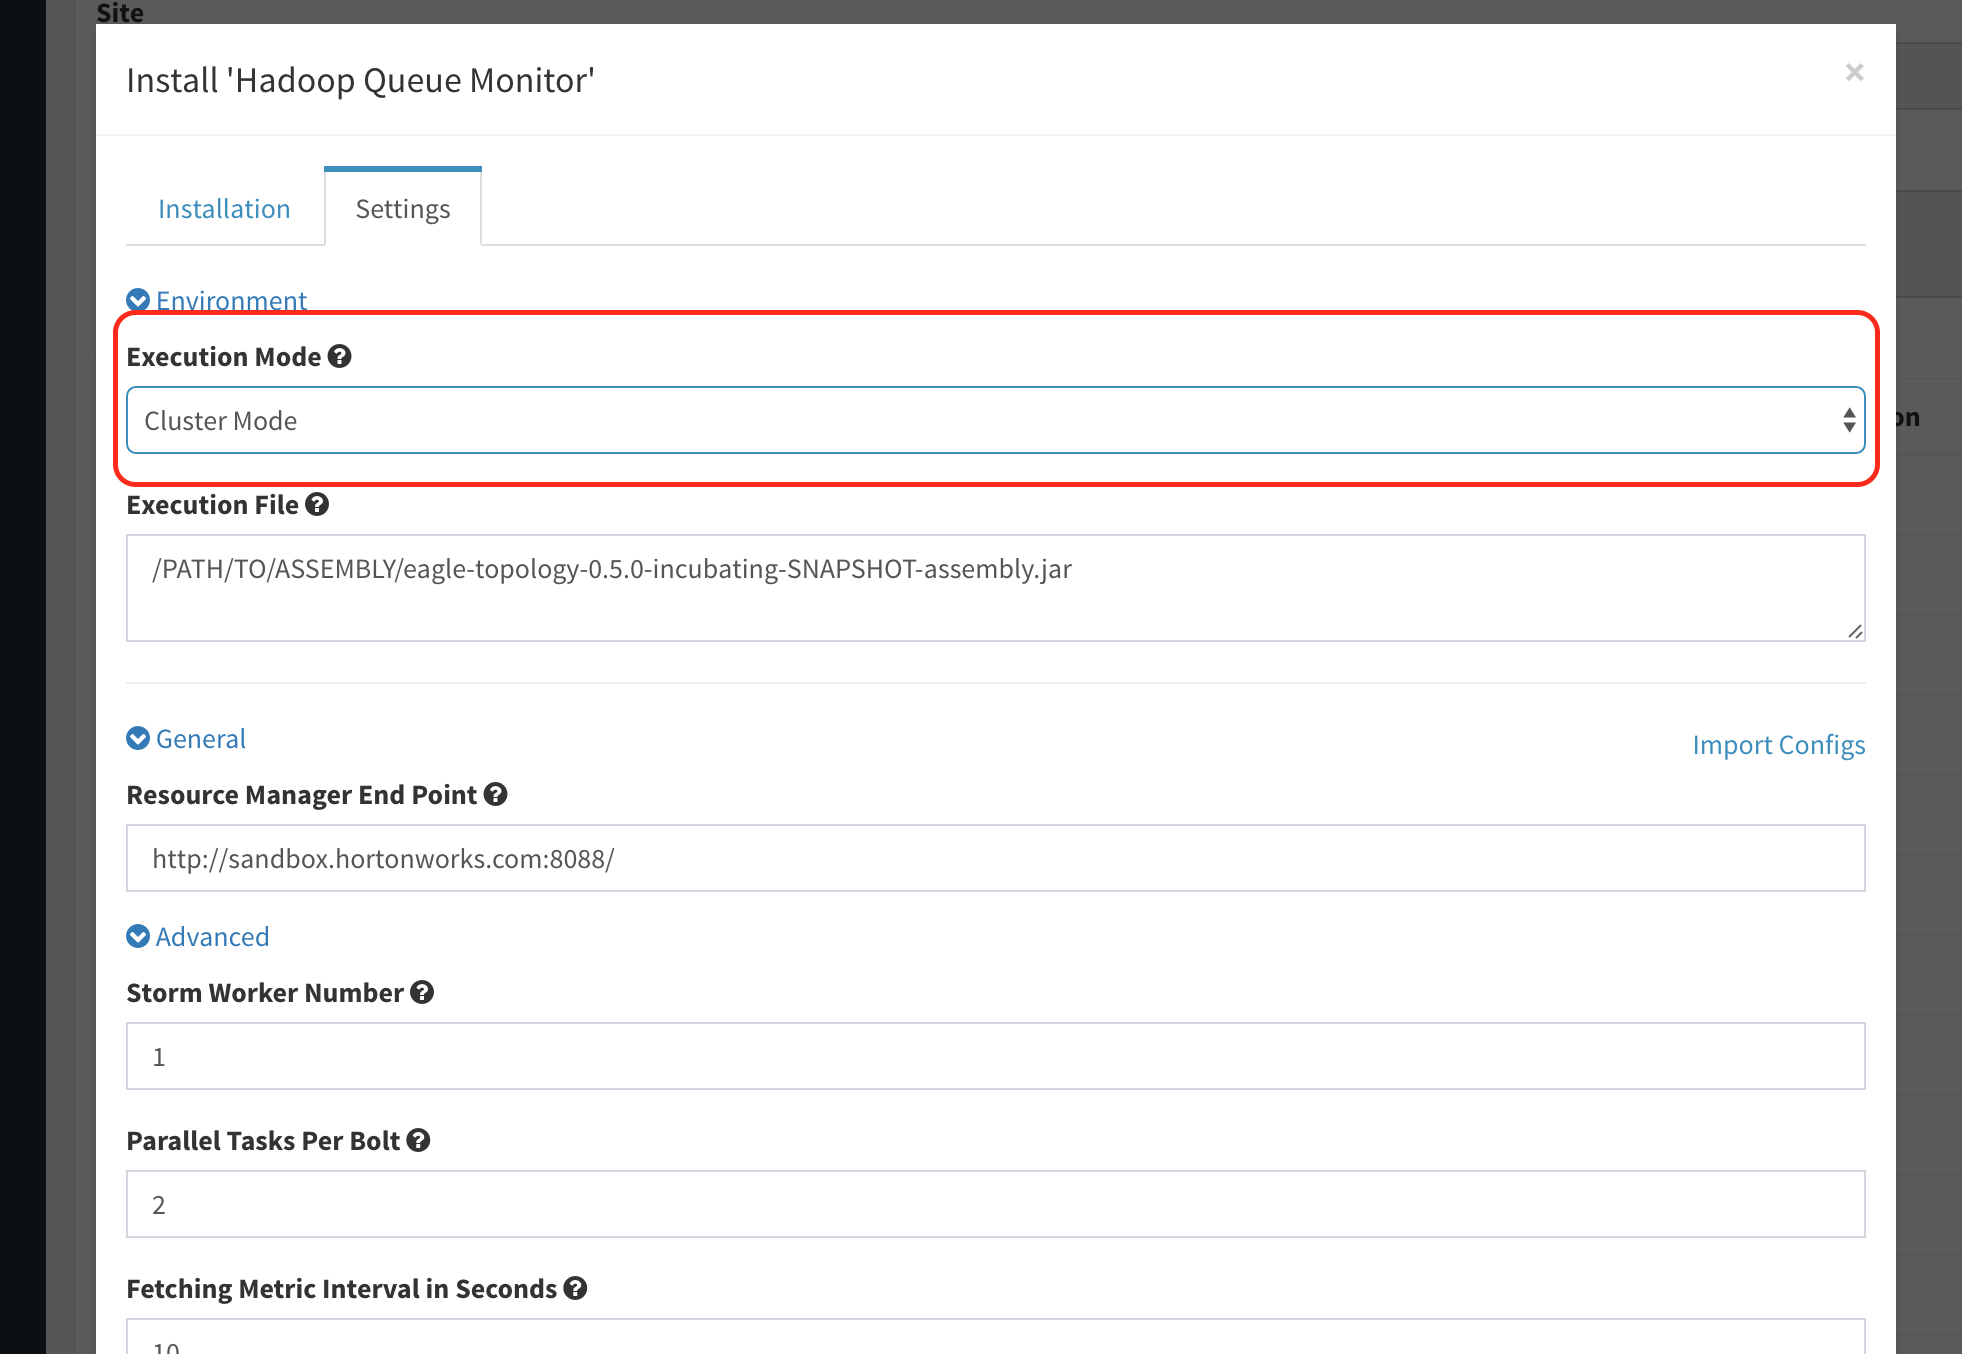
Task: Click the Execution File help icon
Action: (317, 505)
